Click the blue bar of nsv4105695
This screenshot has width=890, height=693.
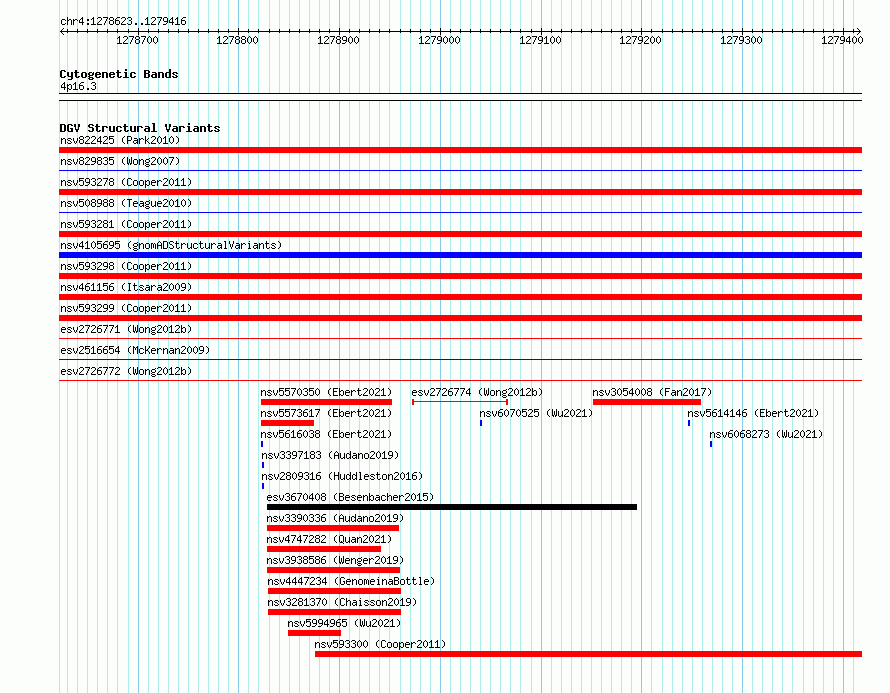pos(460,255)
